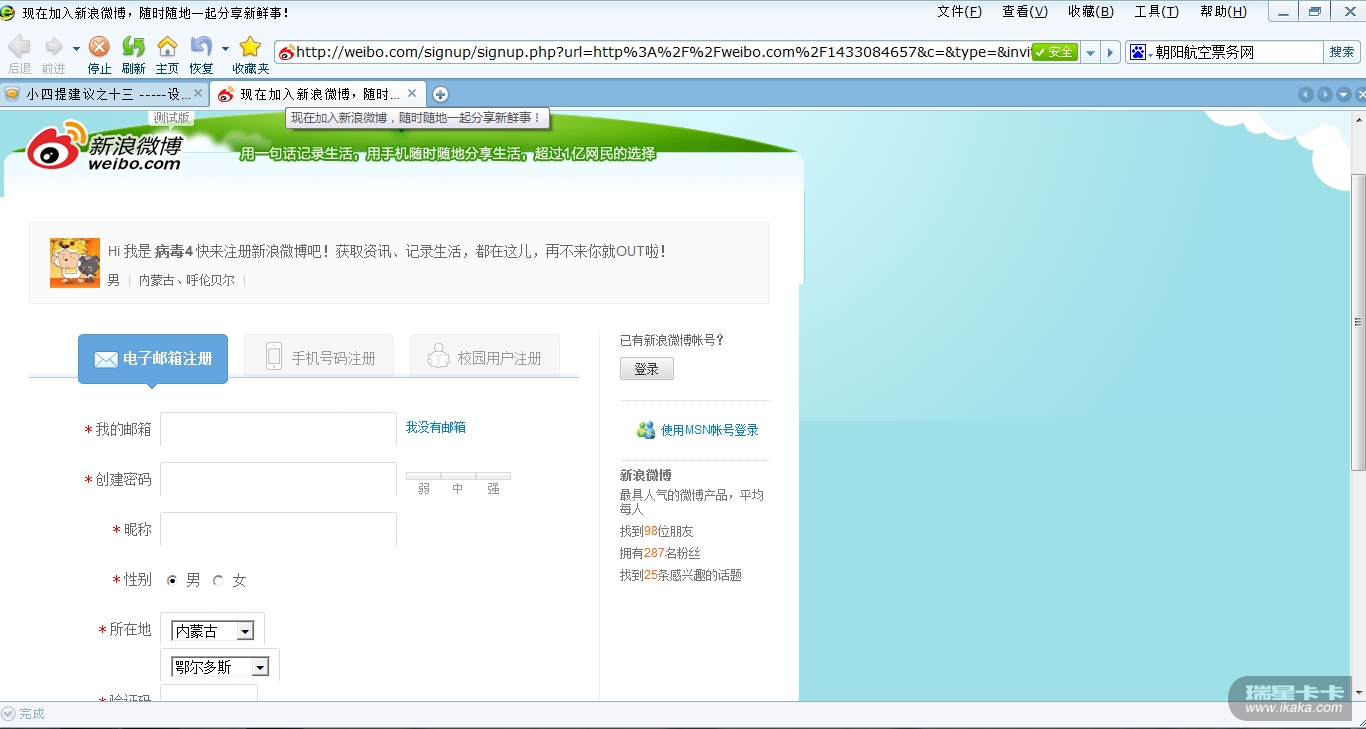The height and width of the screenshot is (729, 1366).
Task: Open the dropdown arrow next to 前进
Action: 76,48
